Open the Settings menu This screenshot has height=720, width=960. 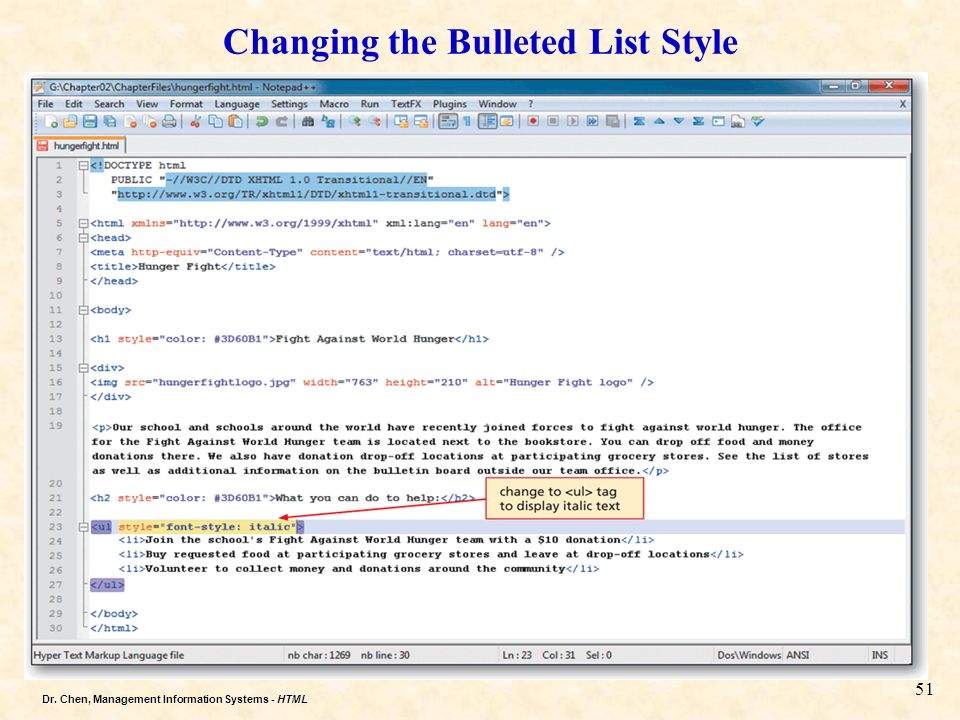(289, 104)
